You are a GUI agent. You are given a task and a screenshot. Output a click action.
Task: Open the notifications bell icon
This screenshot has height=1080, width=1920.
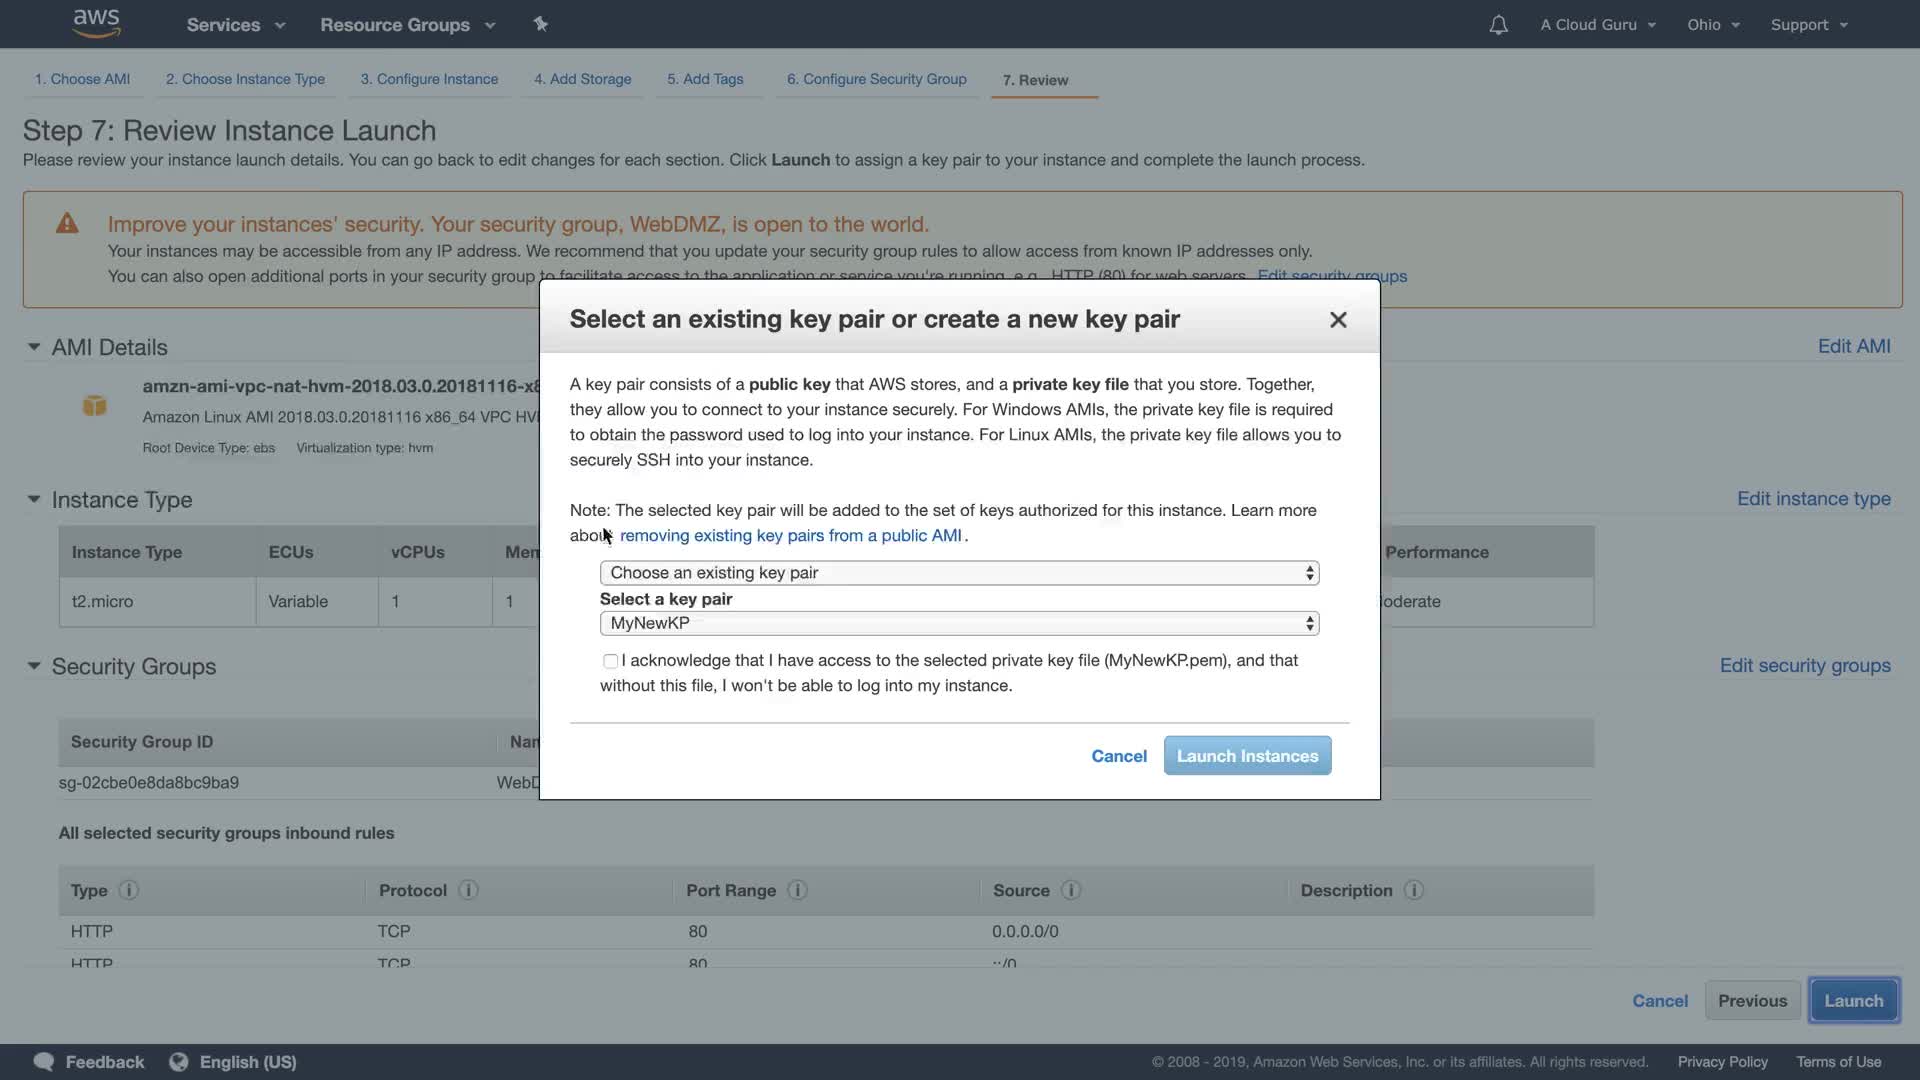coord(1498,25)
